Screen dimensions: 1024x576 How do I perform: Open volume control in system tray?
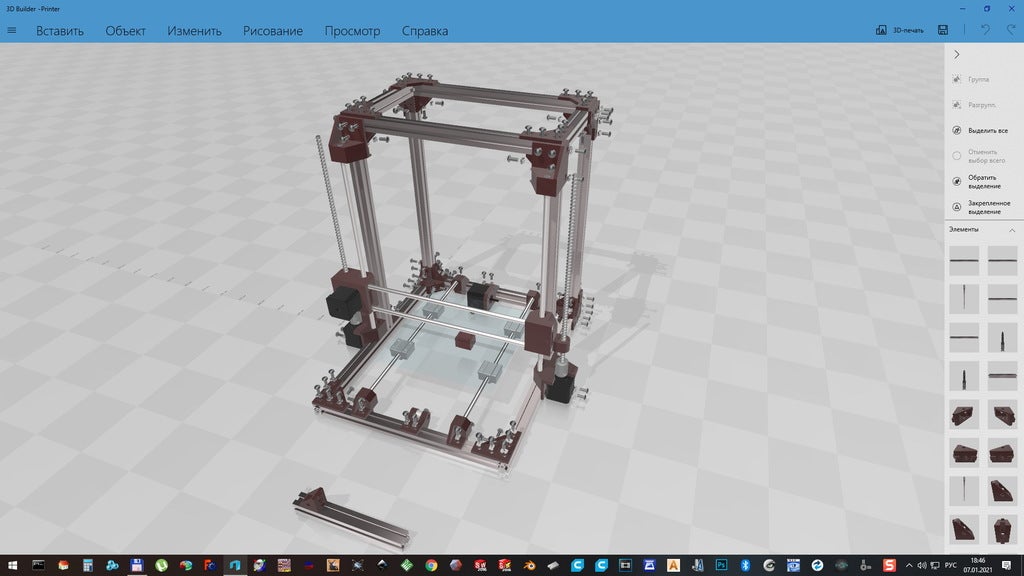[x=921, y=565]
